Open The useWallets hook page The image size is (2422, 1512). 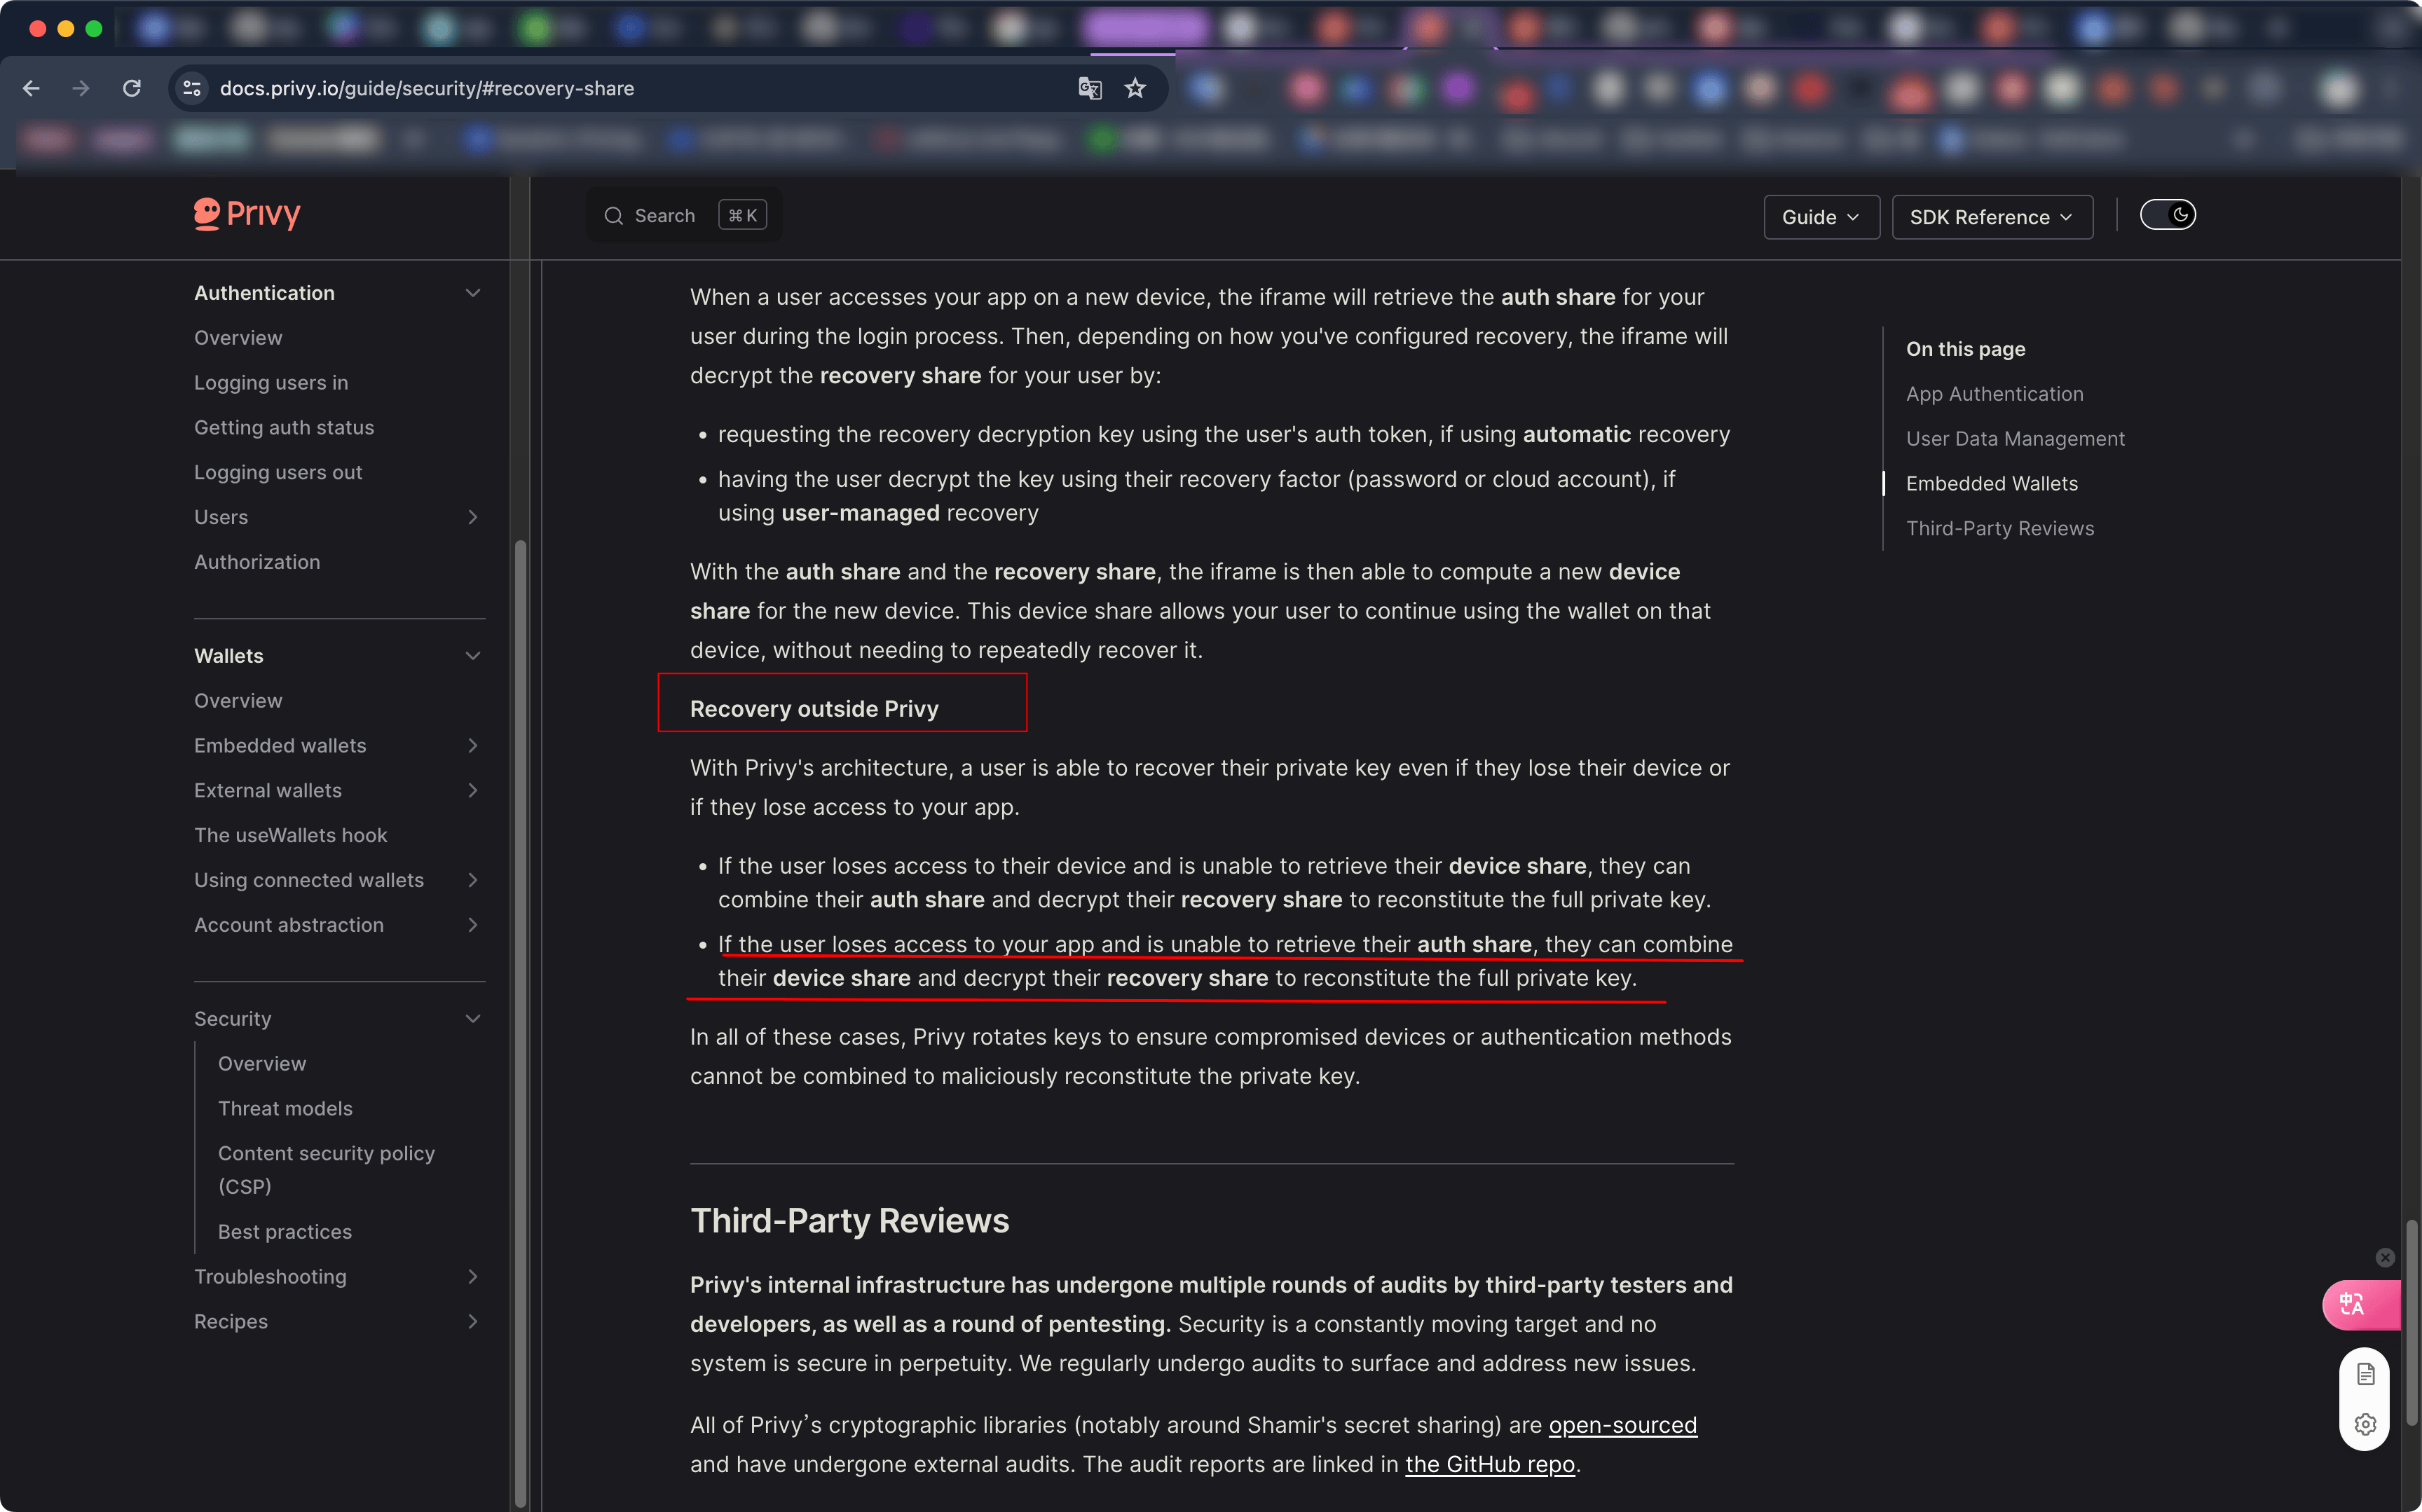tap(290, 835)
